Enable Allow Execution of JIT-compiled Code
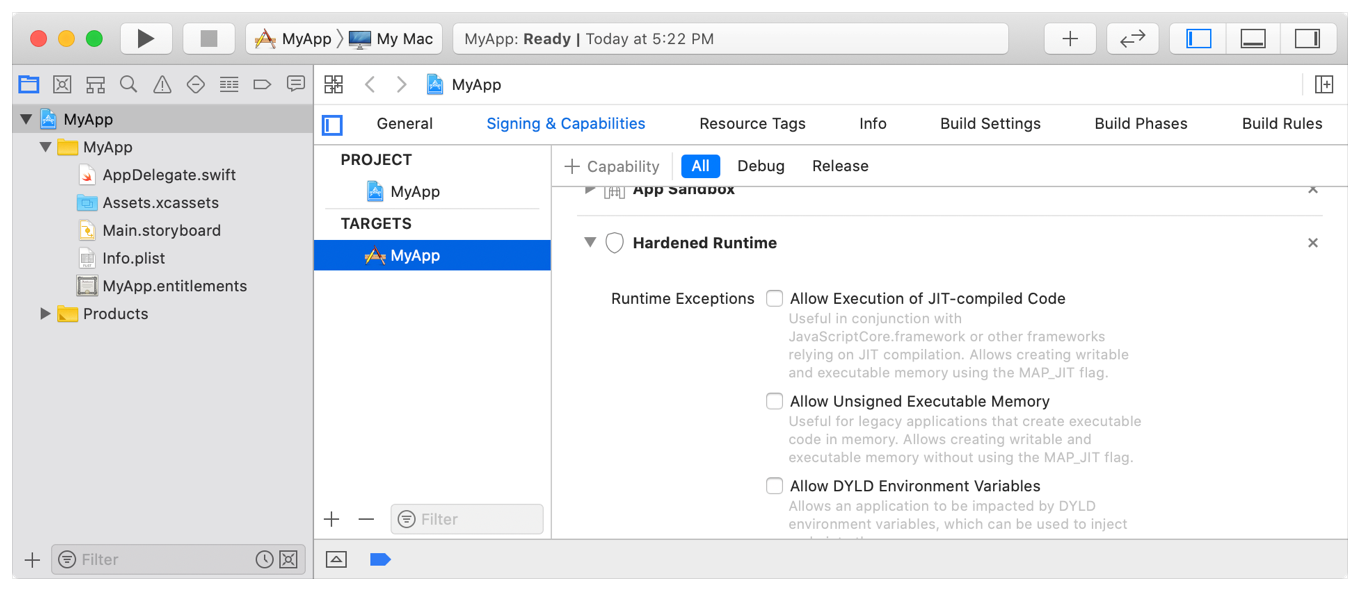1360x591 pixels. 774,298
